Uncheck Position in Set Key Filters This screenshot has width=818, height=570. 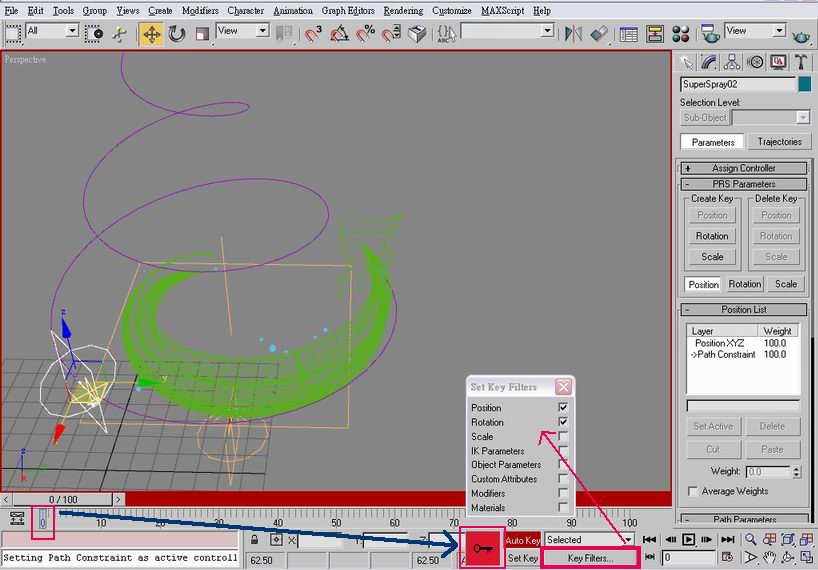pyautogui.click(x=564, y=408)
